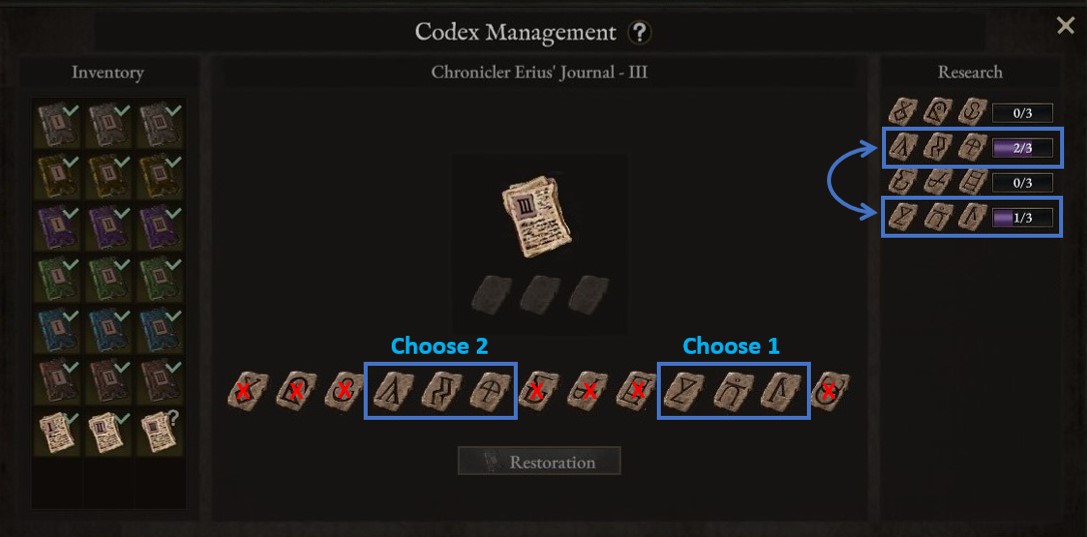The height and width of the screenshot is (537, 1087).
Task: Select the gray book marked I in Inventory
Action: click(58, 125)
